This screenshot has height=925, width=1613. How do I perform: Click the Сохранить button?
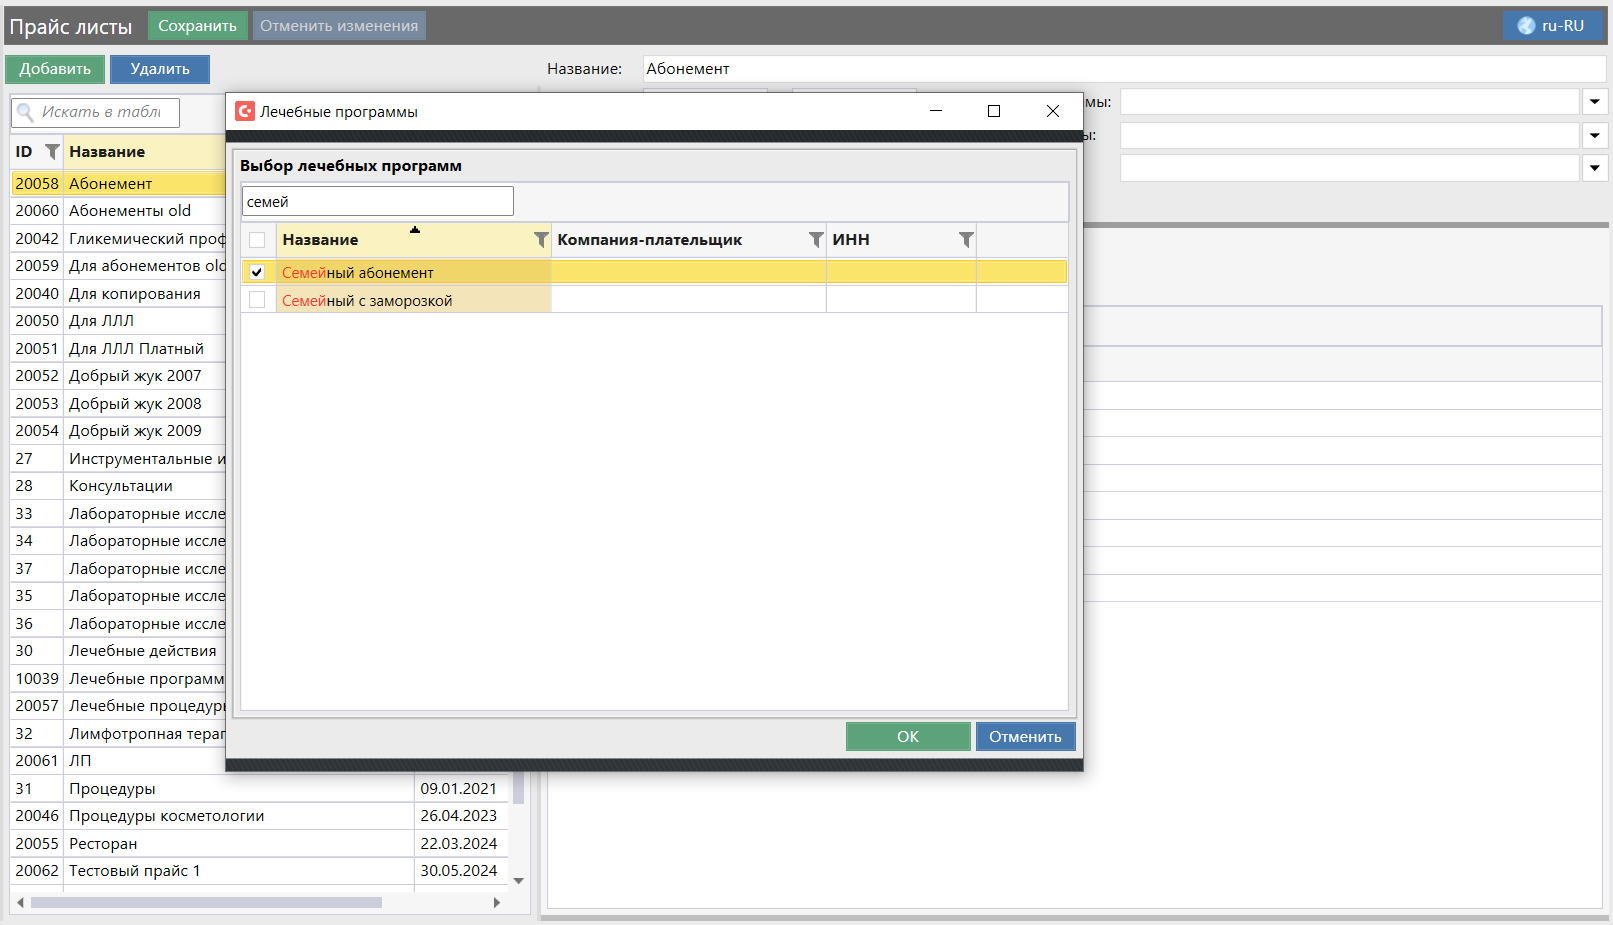coord(197,26)
